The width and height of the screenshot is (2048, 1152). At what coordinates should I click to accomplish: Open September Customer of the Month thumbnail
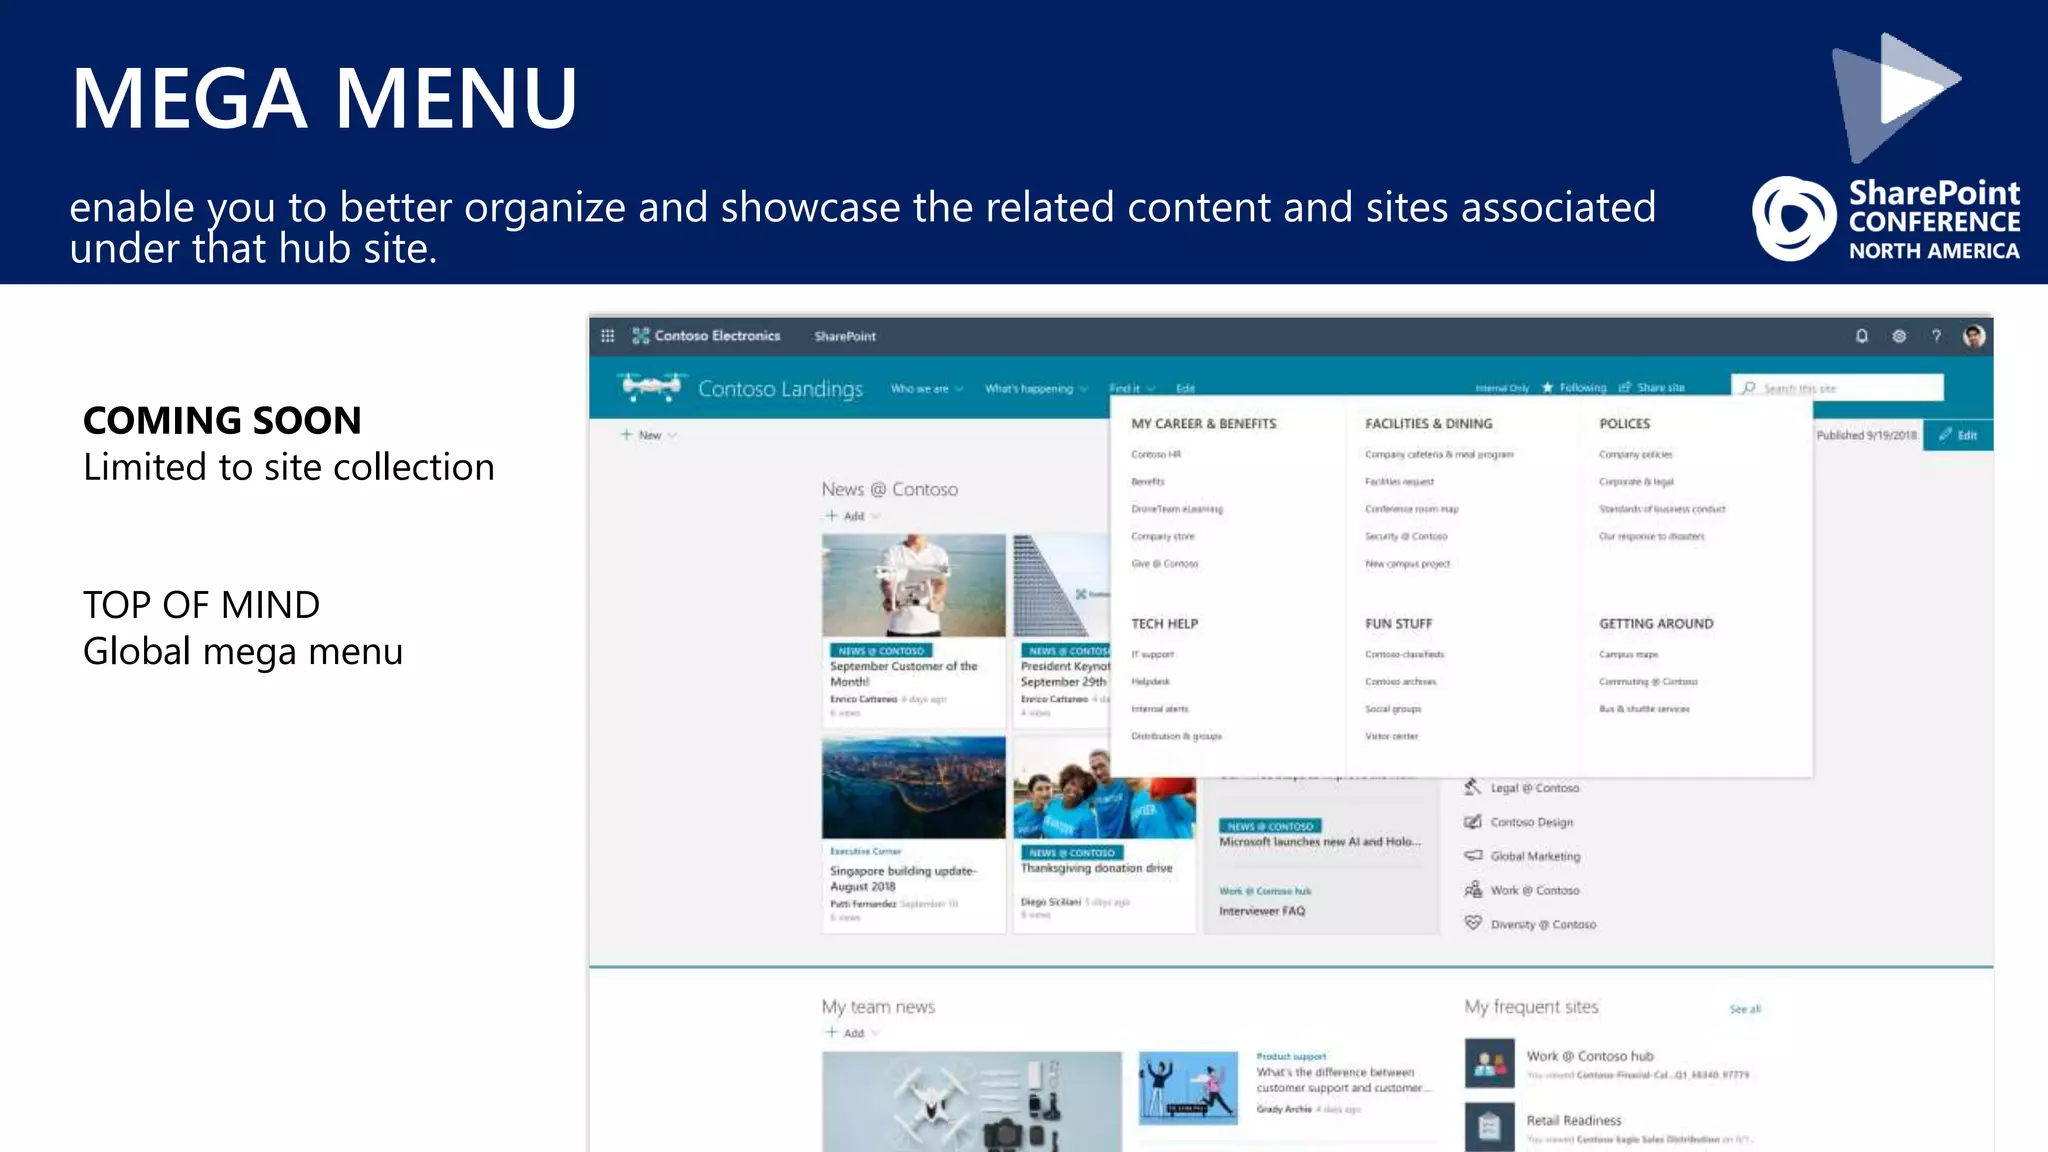pyautogui.click(x=913, y=585)
